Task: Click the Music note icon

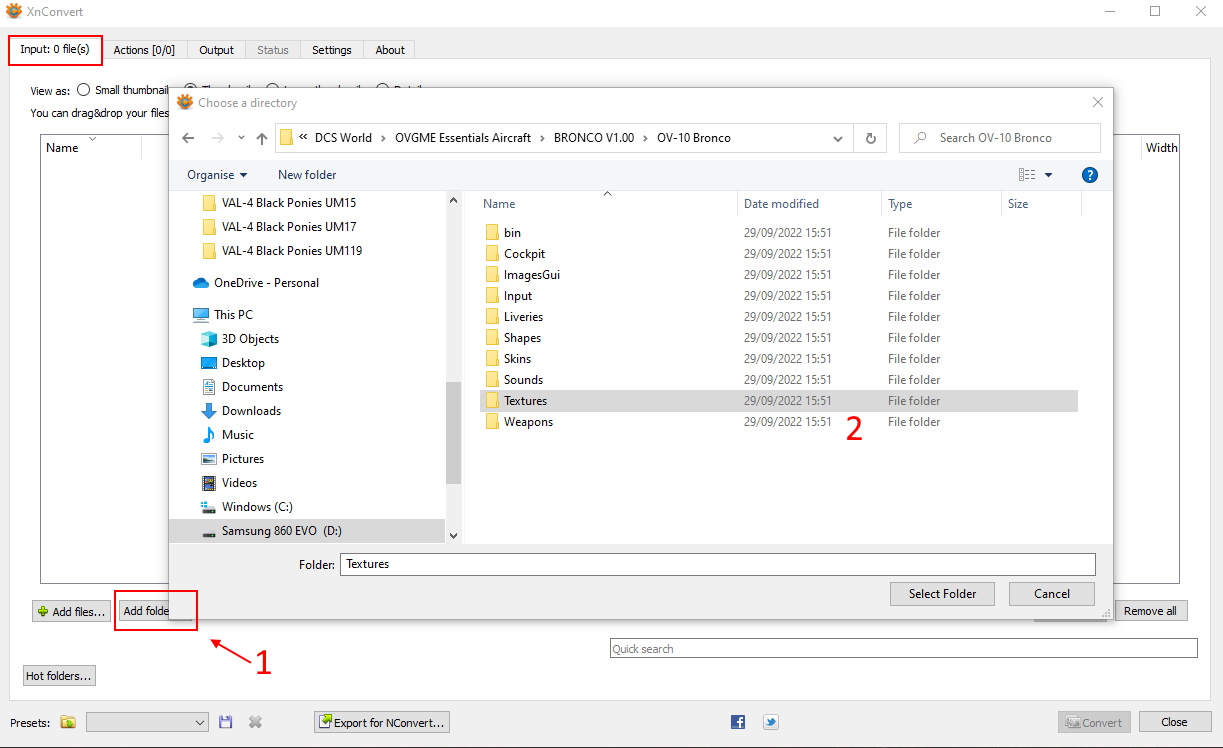Action: (x=209, y=435)
